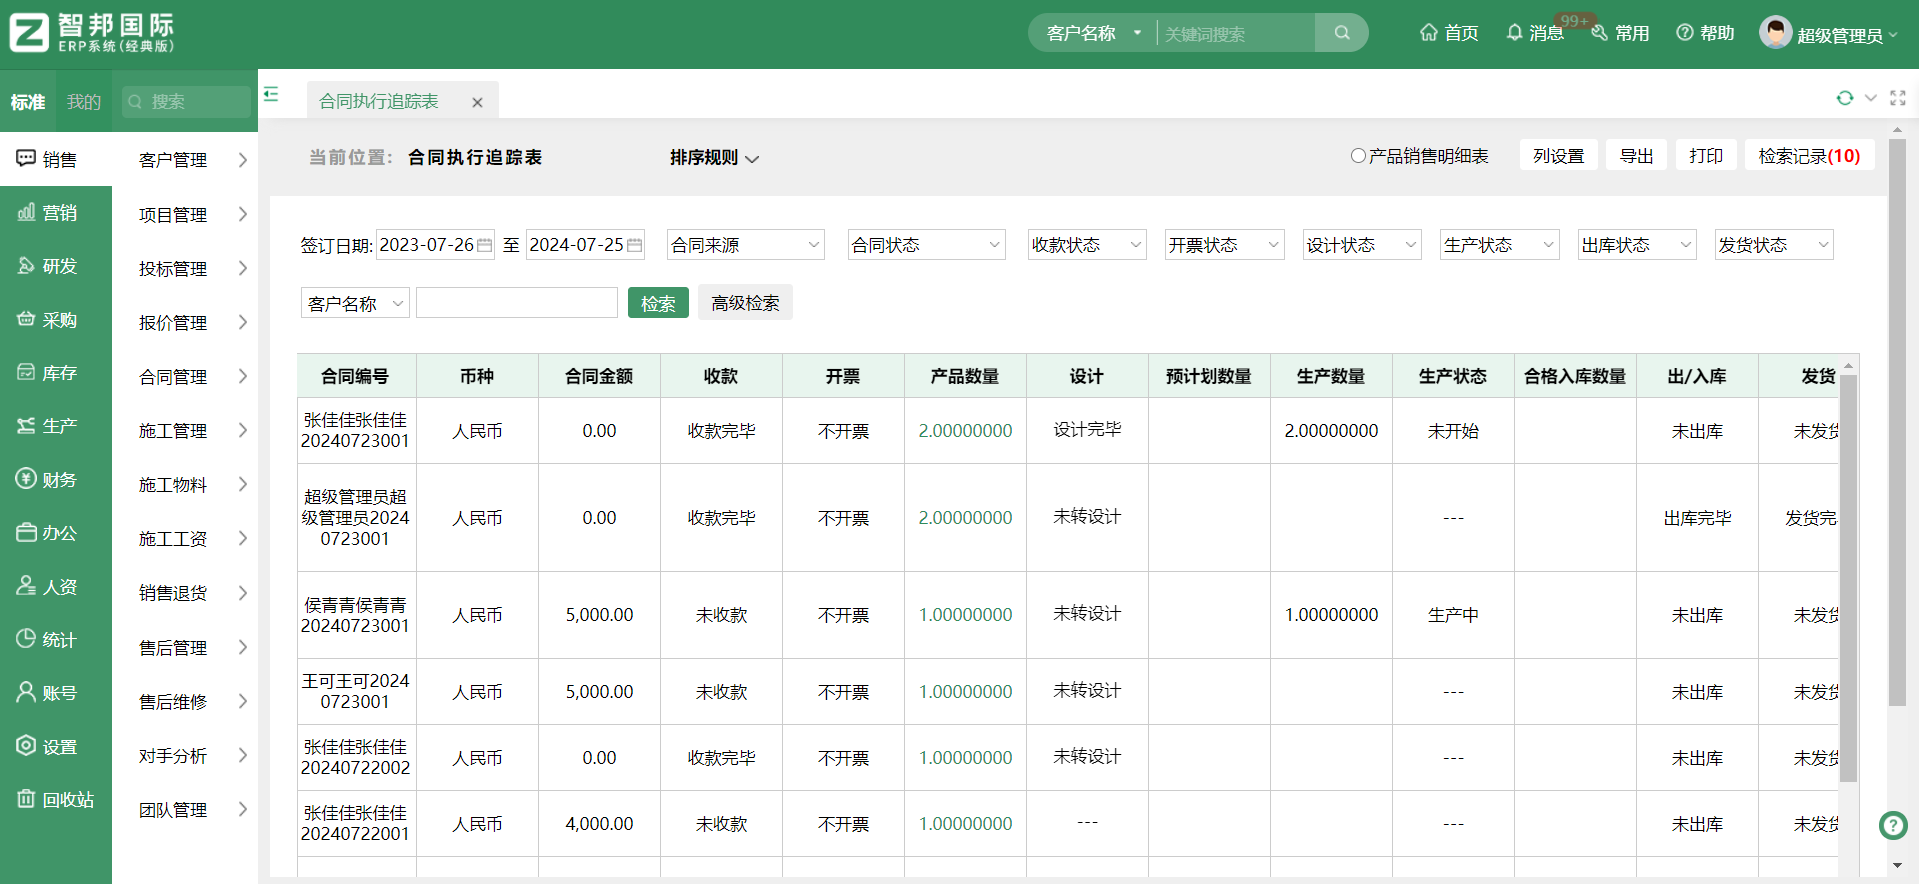The width and height of the screenshot is (1919, 884).
Task: Expand 报价管理 menu item
Action: (185, 322)
